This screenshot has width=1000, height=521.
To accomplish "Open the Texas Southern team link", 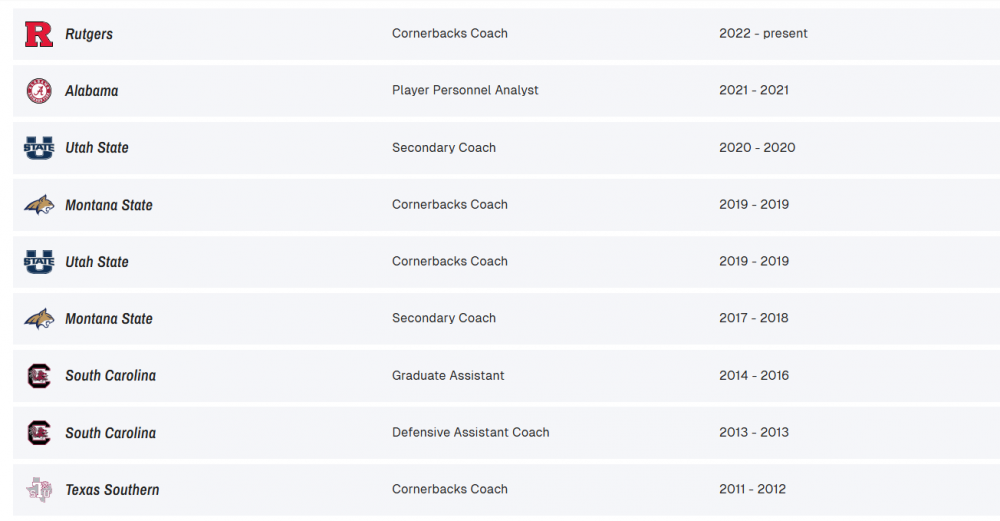I will pos(112,490).
